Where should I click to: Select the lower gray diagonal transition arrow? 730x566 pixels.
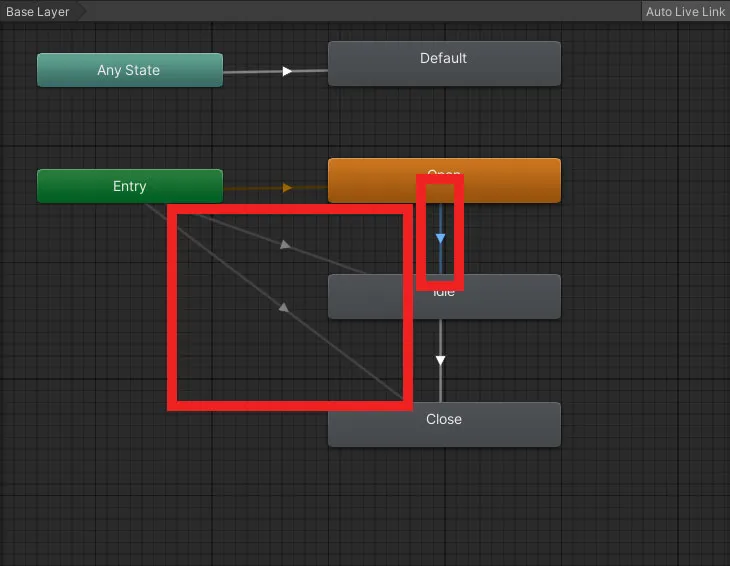coord(283,308)
